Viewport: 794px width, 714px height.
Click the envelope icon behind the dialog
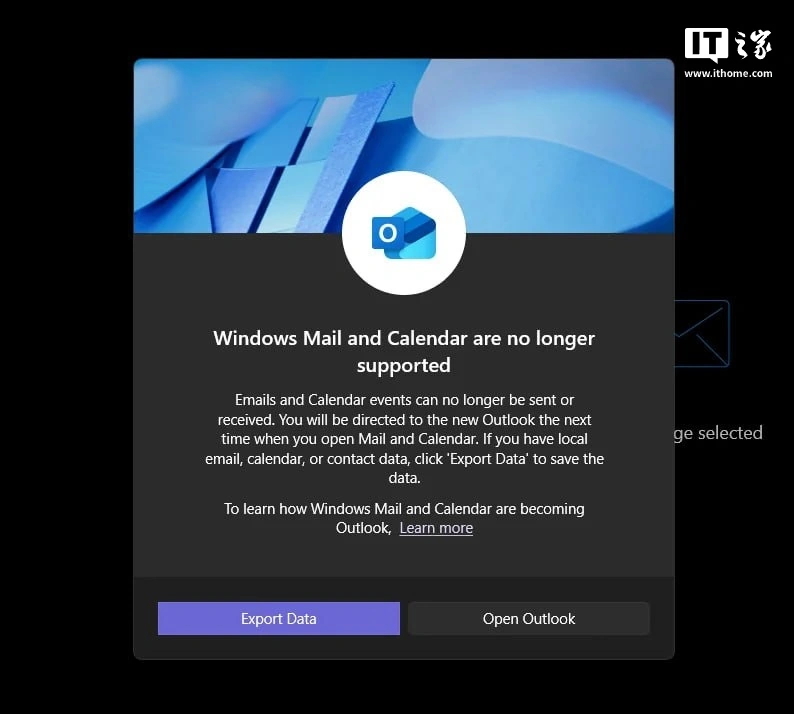pos(702,334)
